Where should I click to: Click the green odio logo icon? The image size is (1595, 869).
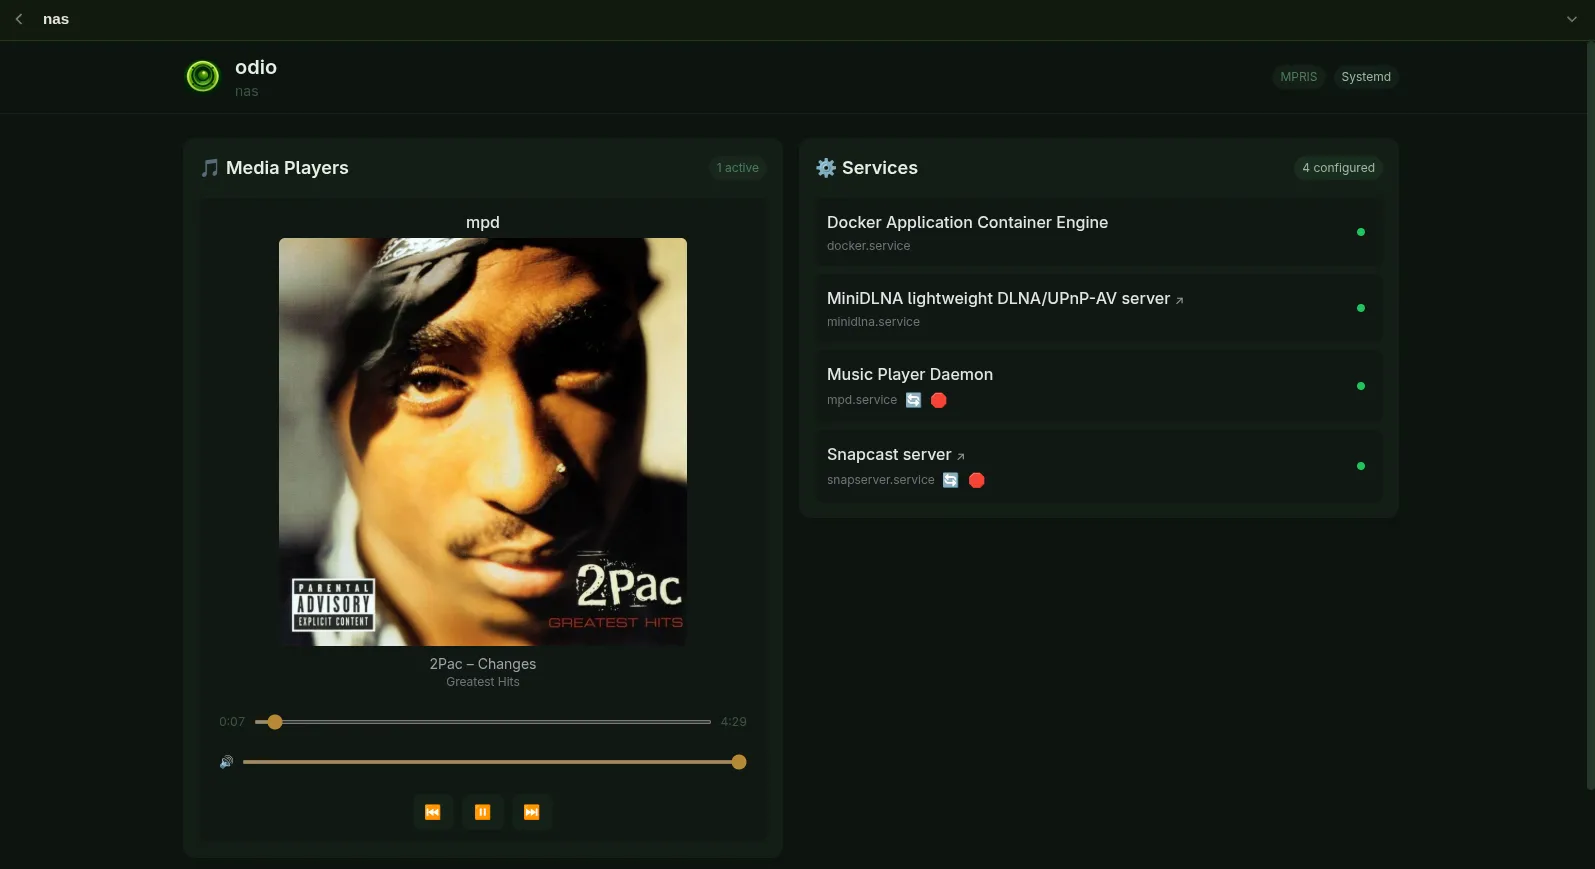[x=203, y=76]
